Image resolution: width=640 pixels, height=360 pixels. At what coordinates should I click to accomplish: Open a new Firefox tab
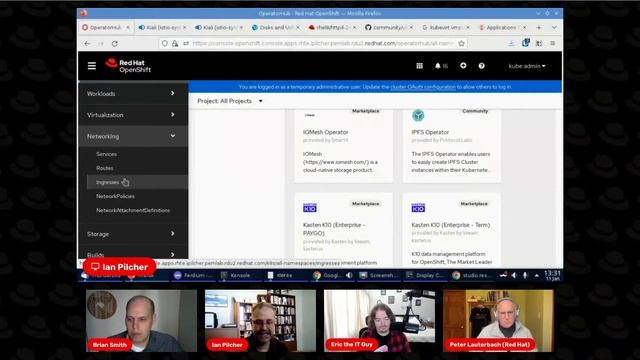[x=539, y=27]
